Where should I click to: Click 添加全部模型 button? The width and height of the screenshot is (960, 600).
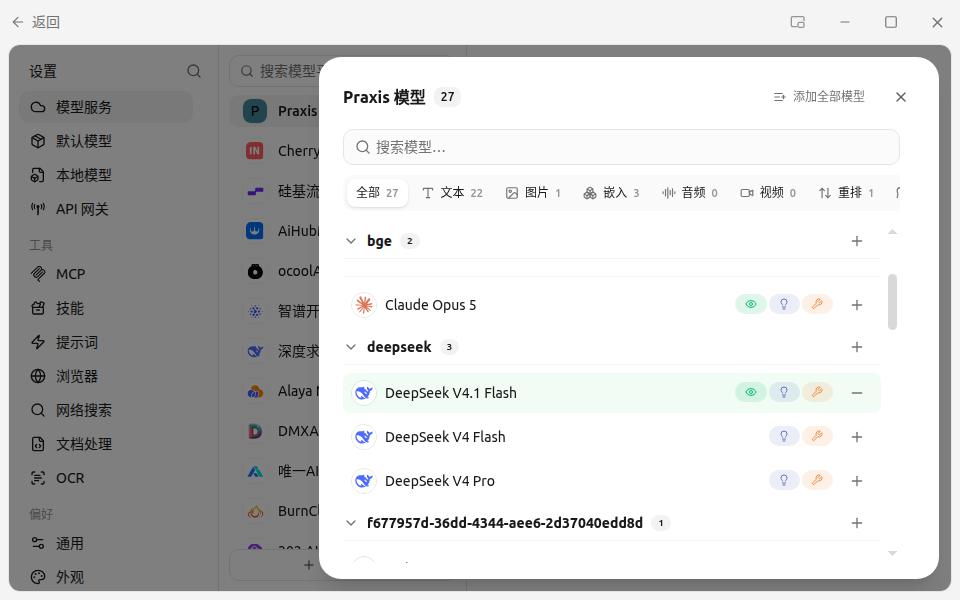819,97
